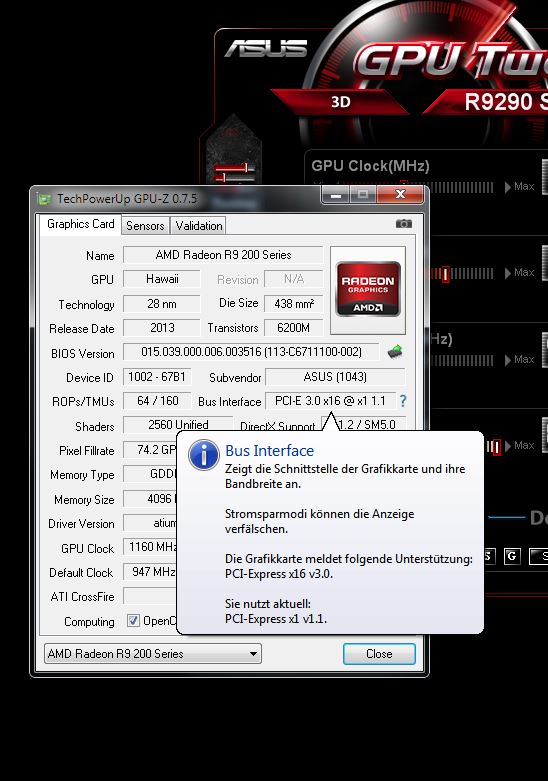This screenshot has width=548, height=781.
Task: Click the Bus Interface tooltip heading
Action: 270,451
